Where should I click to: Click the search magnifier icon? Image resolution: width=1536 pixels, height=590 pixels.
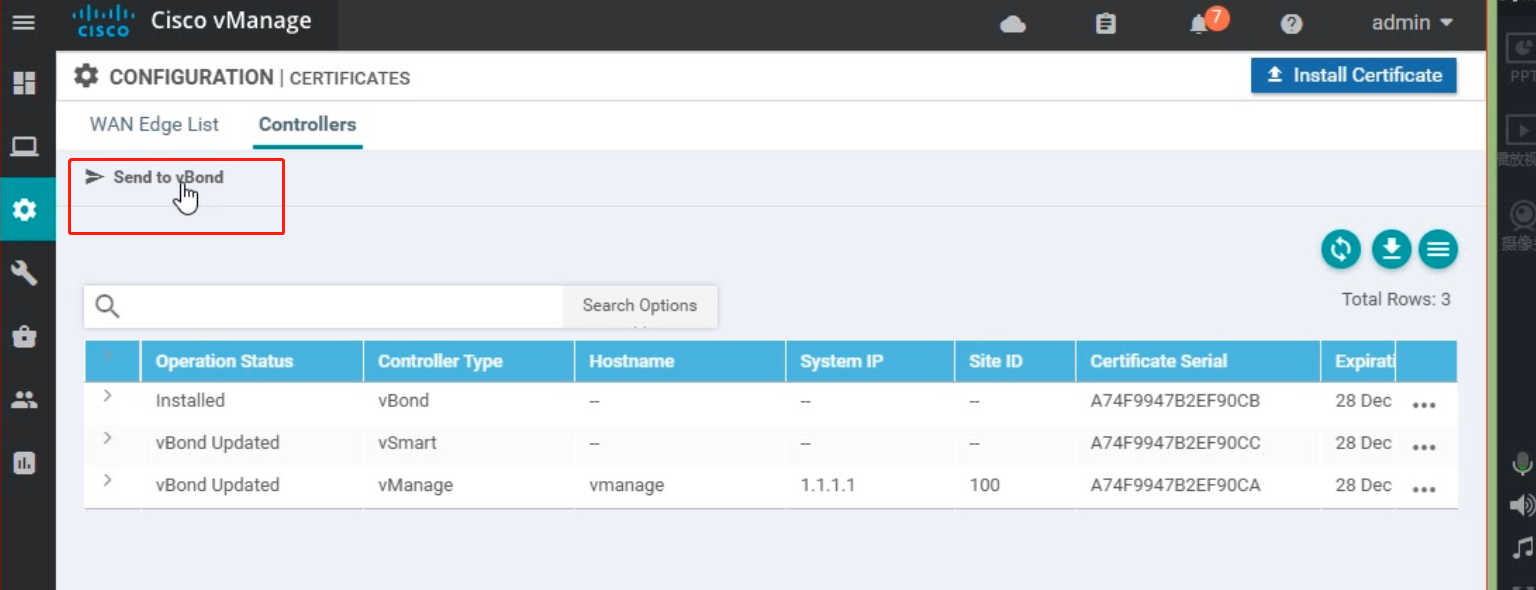pos(108,306)
